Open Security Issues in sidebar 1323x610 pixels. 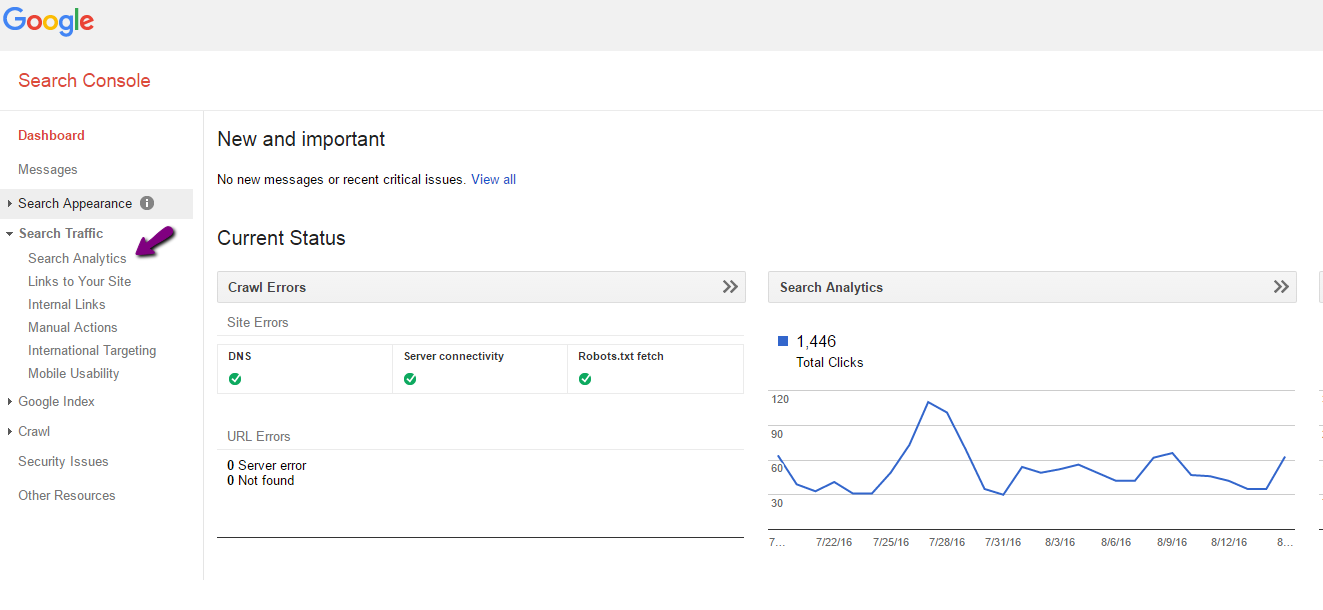(63, 461)
